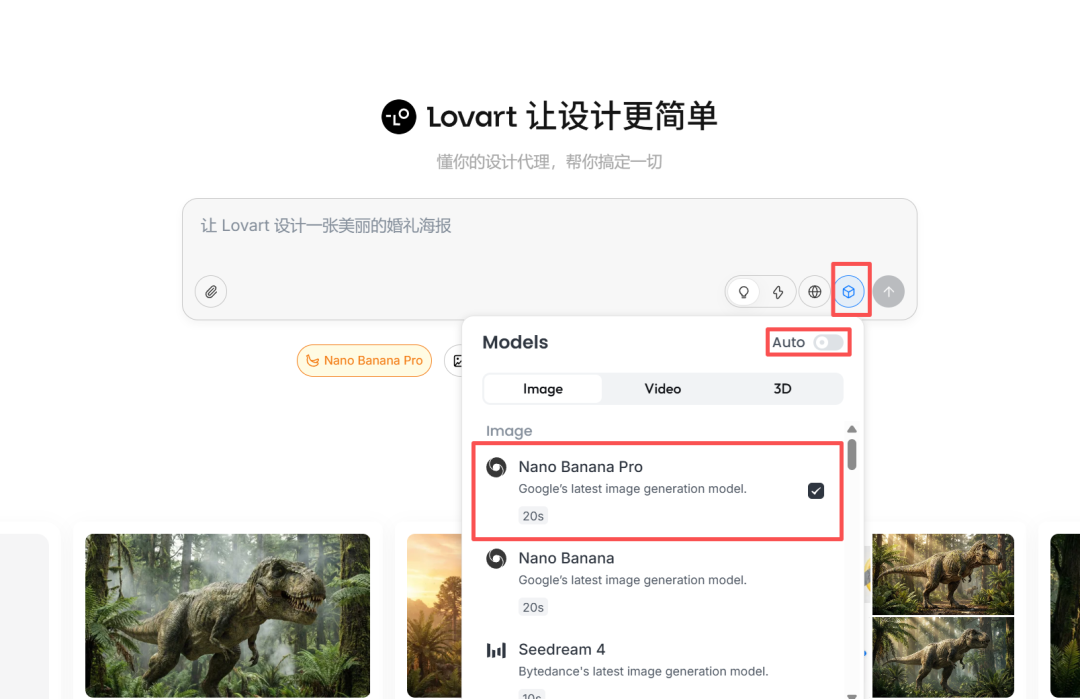Click the Lovart logo icon
This screenshot has width=1080, height=699.
tap(398, 117)
